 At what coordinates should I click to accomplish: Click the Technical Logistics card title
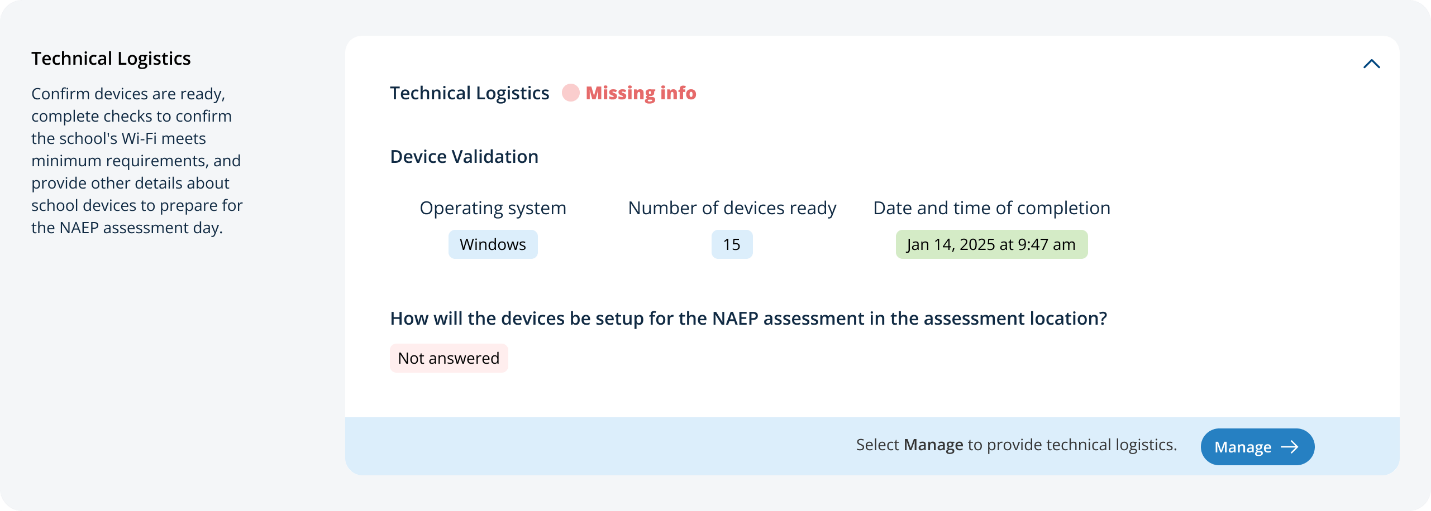click(469, 93)
